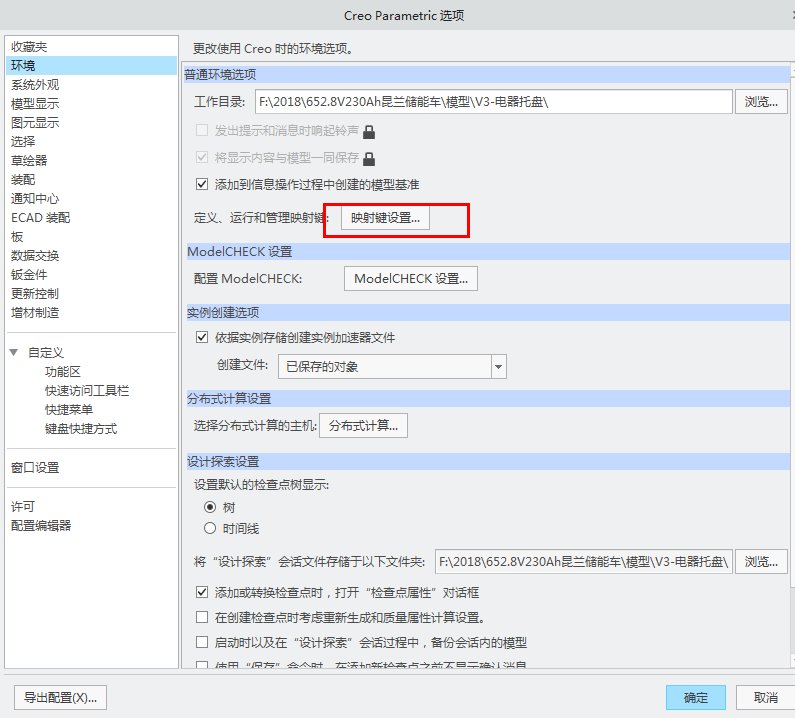Screen dimensions: 795x718
Task: Open 键盘快捷方式 settings
Action: click(x=81, y=429)
